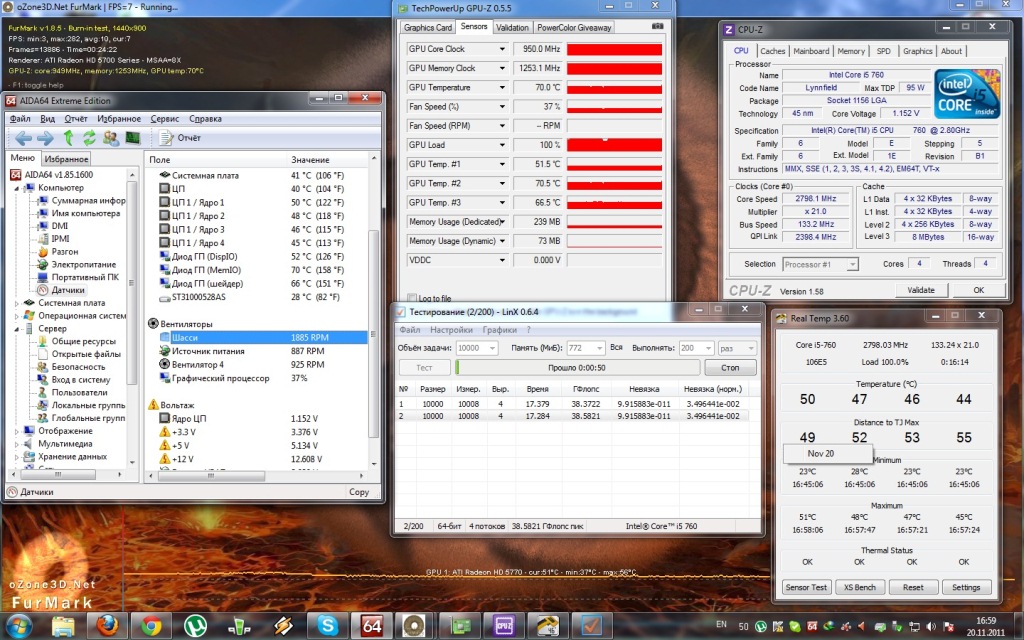Click the Отчёт report icon in AIDA64 toolbar

(180, 138)
